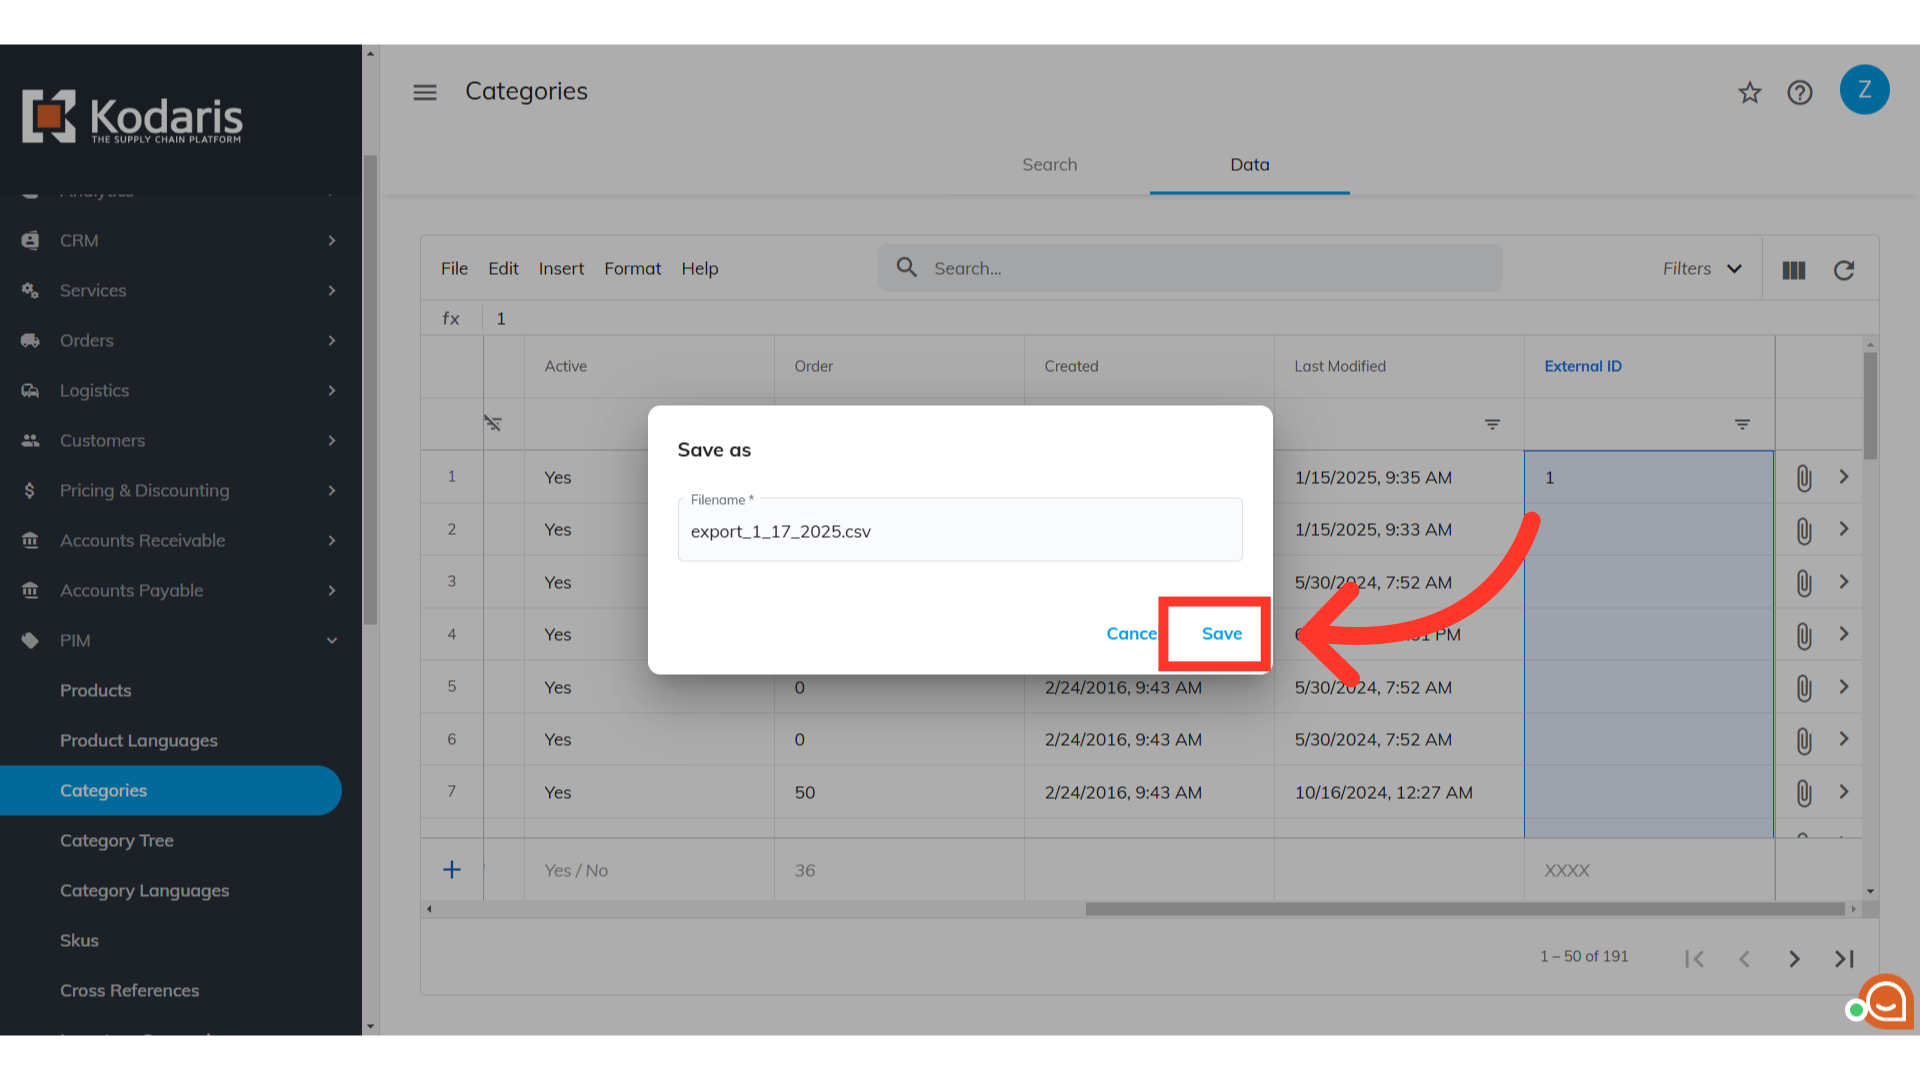Image resolution: width=1920 pixels, height=1080 pixels.
Task: Expand the CRM sidebar section
Action: (332, 241)
